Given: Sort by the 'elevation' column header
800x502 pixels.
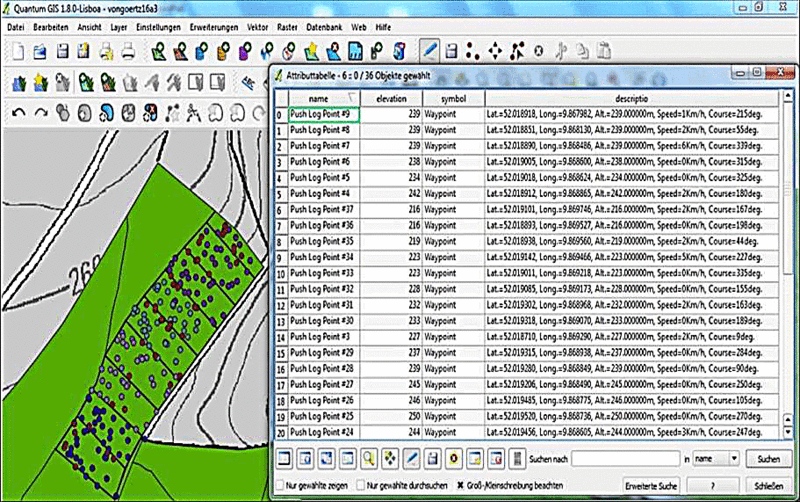Looking at the screenshot, I should coord(391,99).
